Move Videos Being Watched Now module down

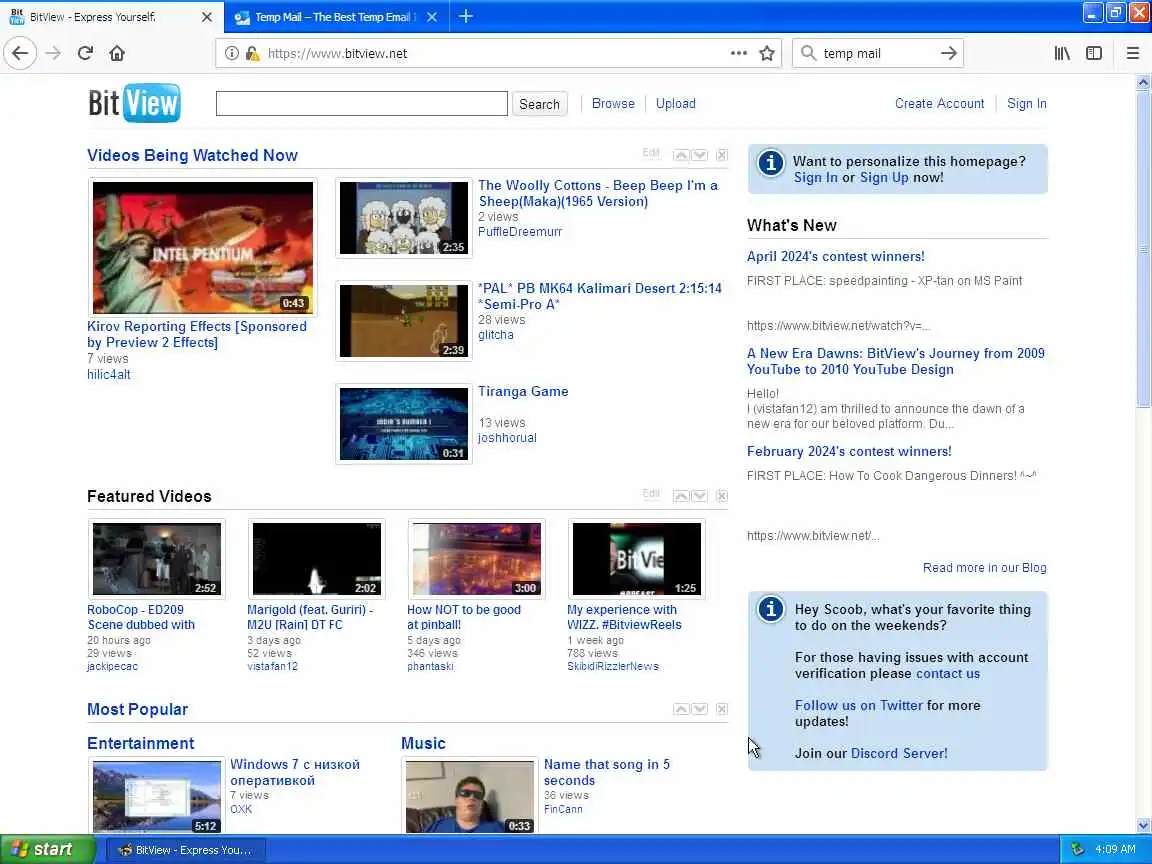coord(699,155)
